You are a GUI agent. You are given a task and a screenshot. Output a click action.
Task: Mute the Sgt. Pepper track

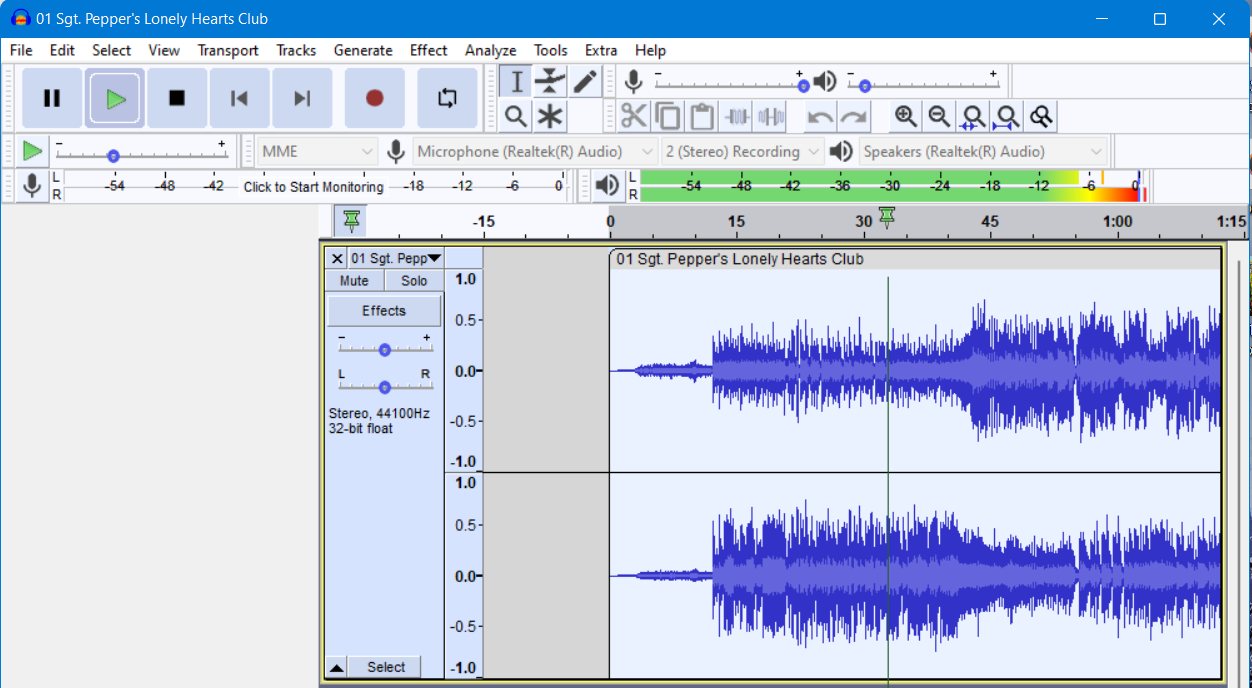point(353,280)
